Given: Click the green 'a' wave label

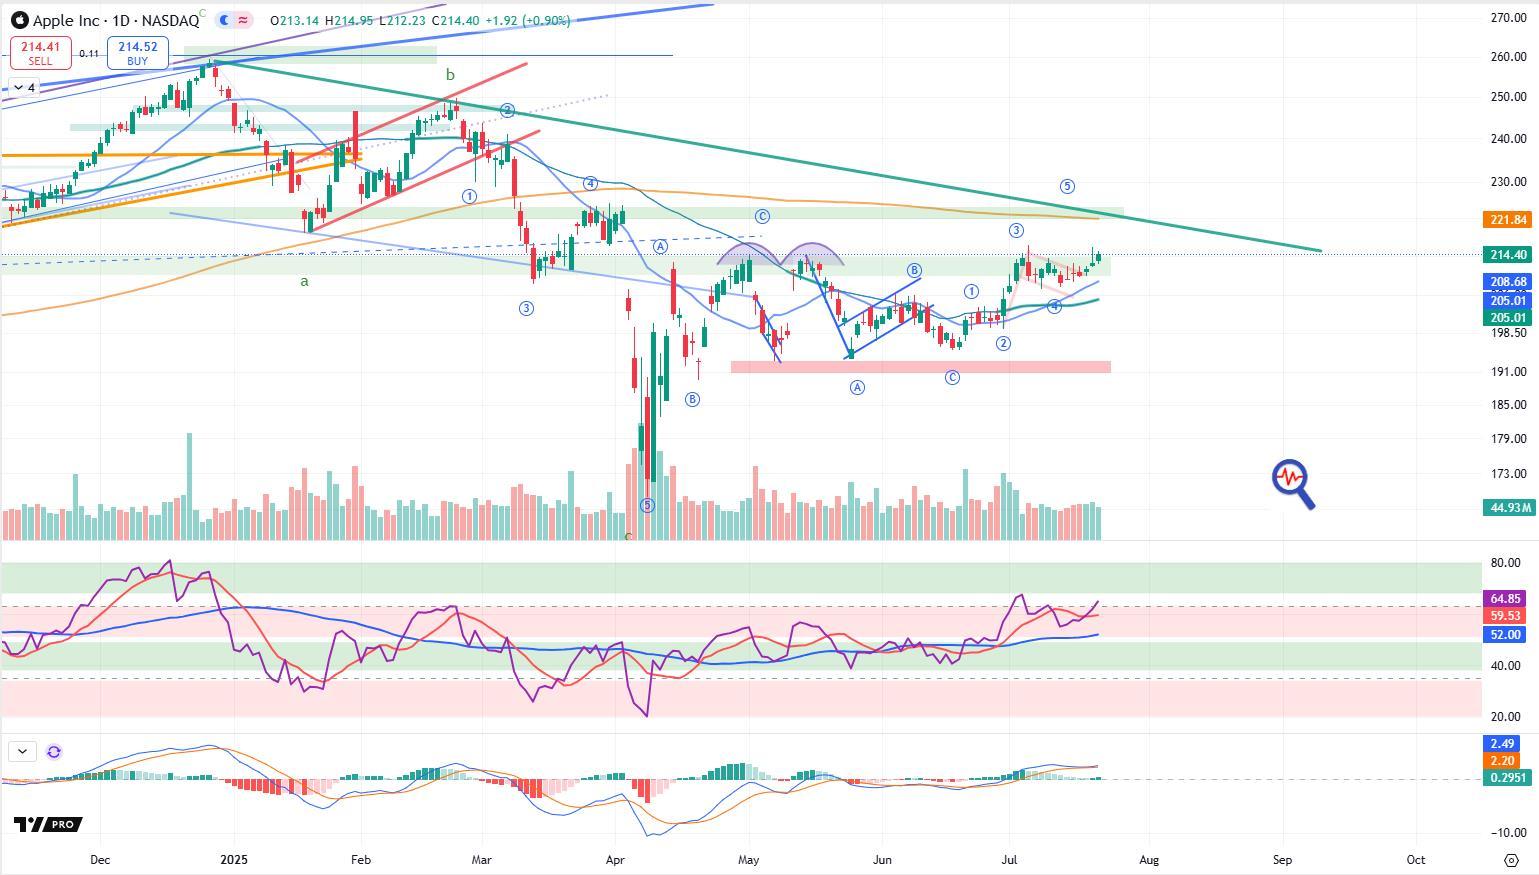Looking at the screenshot, I should pos(304,282).
